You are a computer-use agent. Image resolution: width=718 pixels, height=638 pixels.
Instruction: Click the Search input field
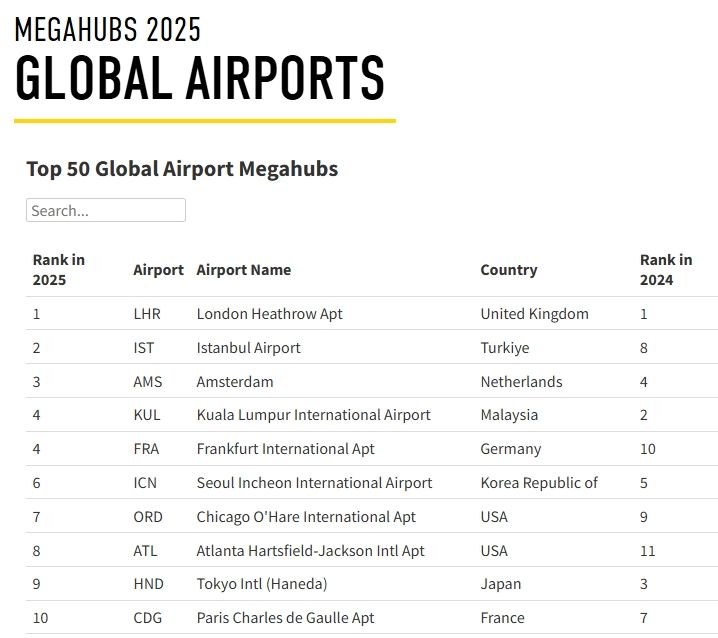pos(105,210)
